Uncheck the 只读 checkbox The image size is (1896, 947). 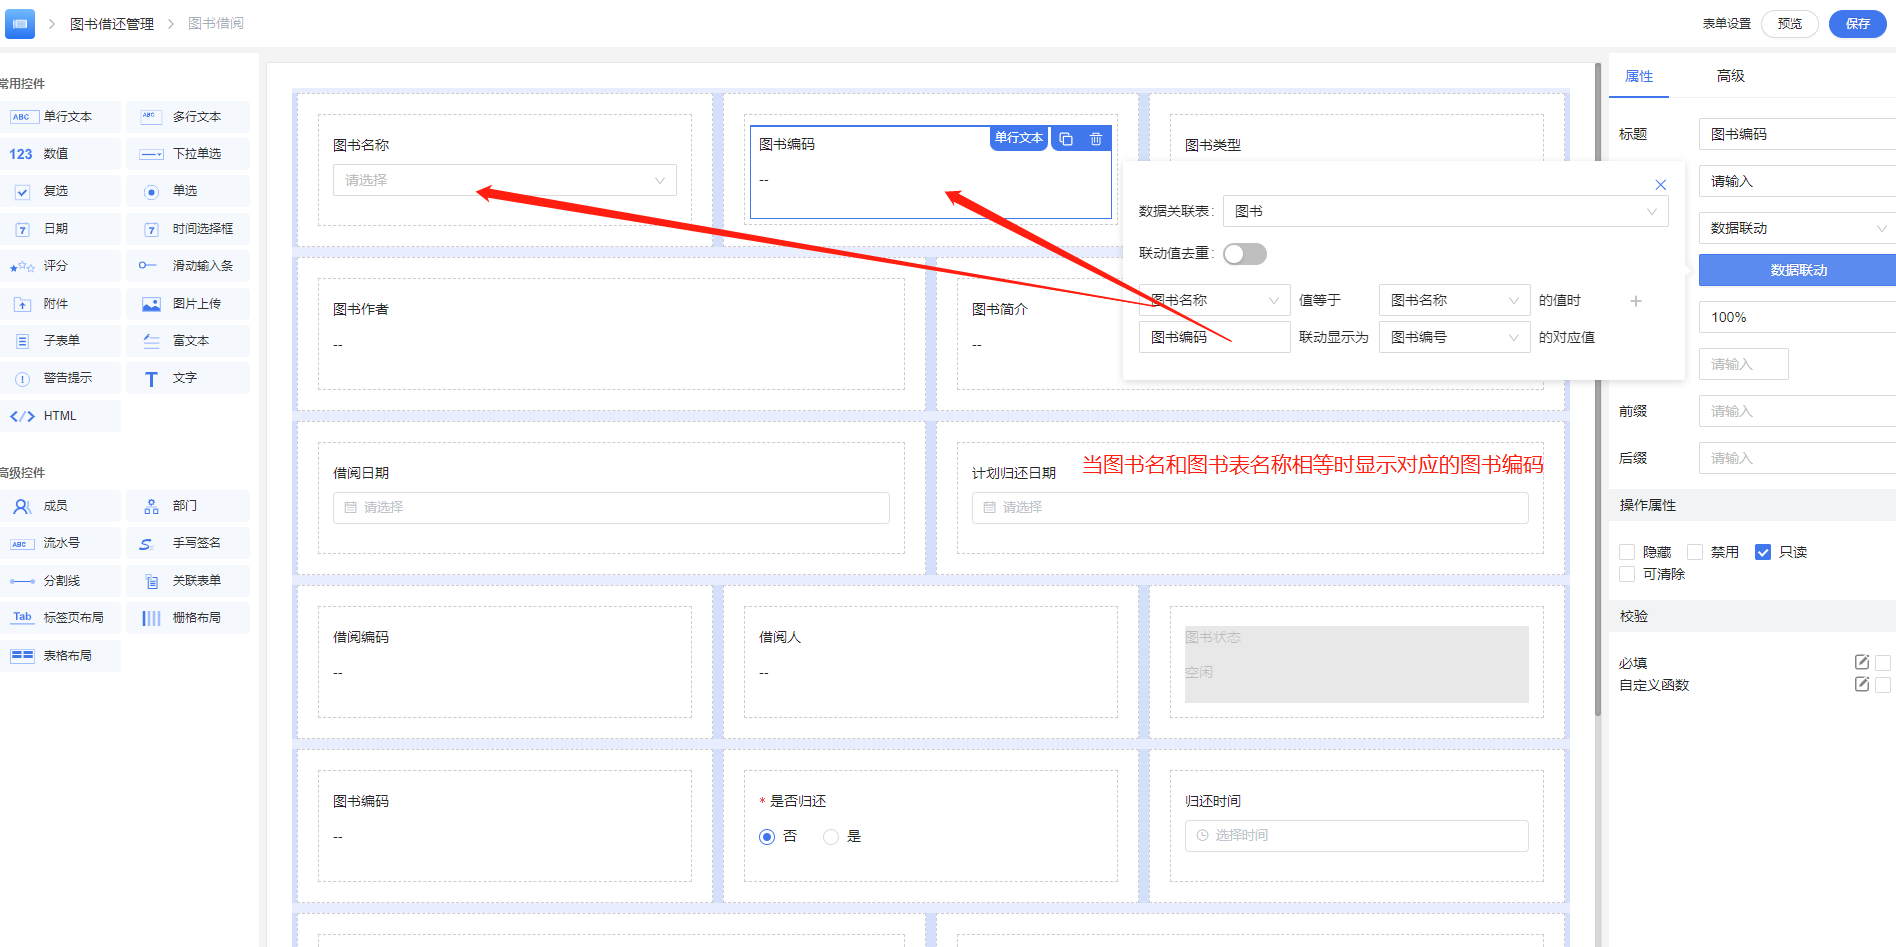coord(1763,552)
